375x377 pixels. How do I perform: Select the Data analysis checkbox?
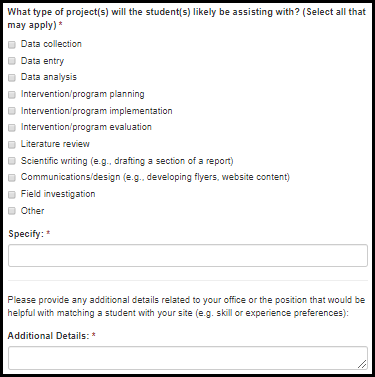point(12,78)
